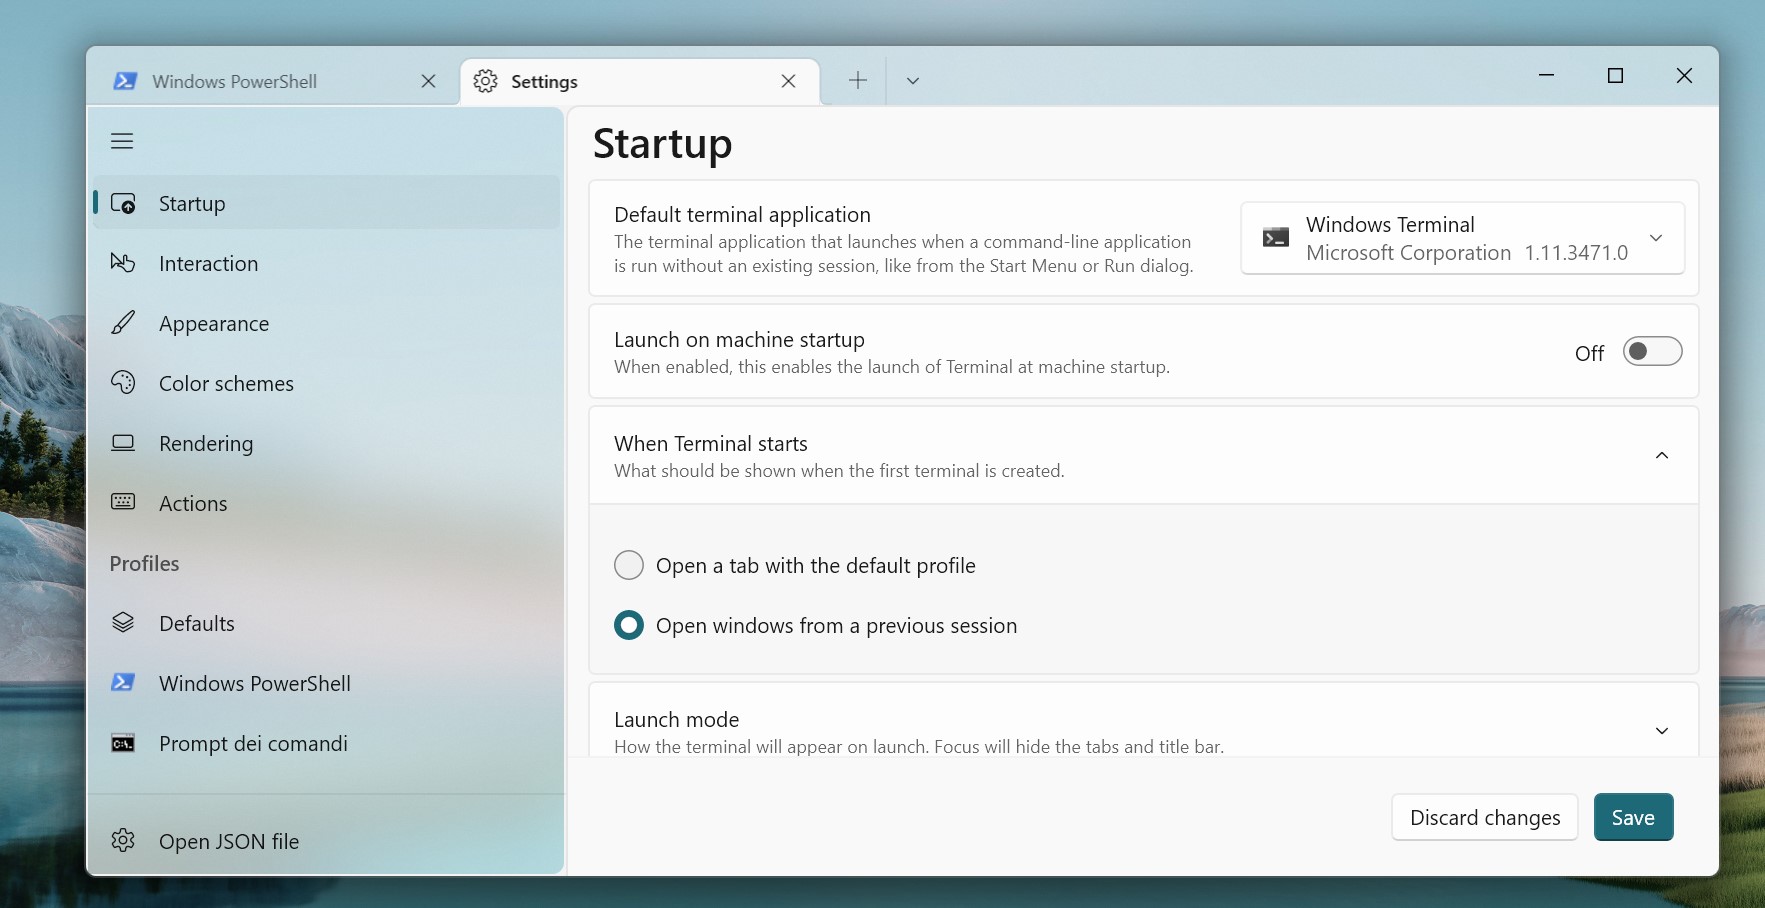
Task: Open the Actions settings page
Action: pos(326,503)
